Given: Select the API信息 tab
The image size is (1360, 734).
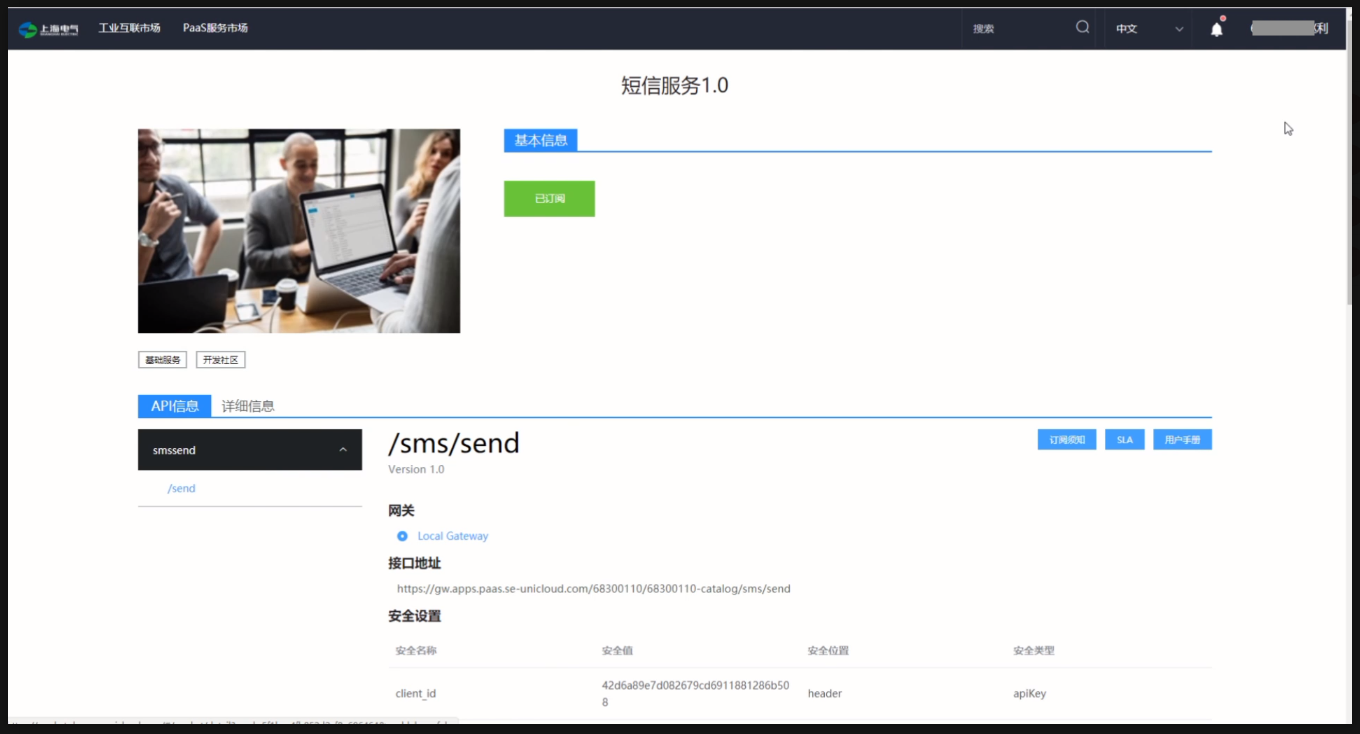Looking at the screenshot, I should pos(176,406).
